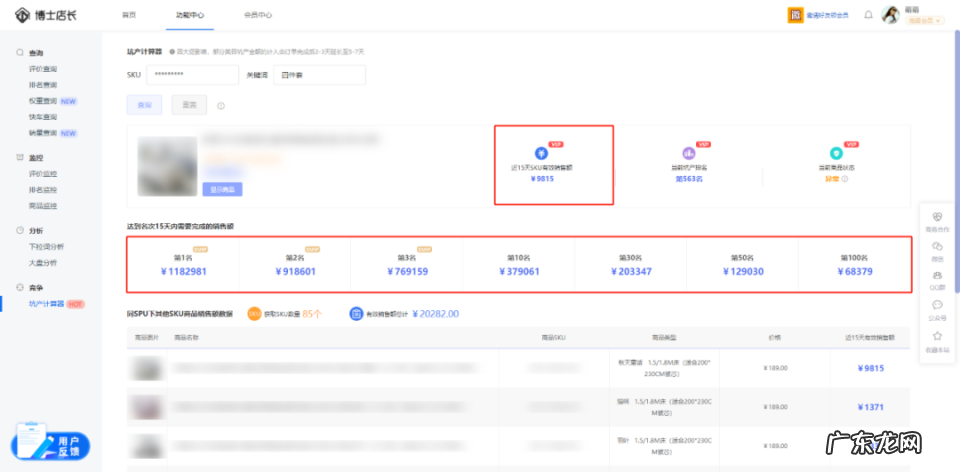Image resolution: width=960 pixels, height=472 pixels.
Task: Open 商务合作 handshake icon in side panel
Action: [x=937, y=217]
